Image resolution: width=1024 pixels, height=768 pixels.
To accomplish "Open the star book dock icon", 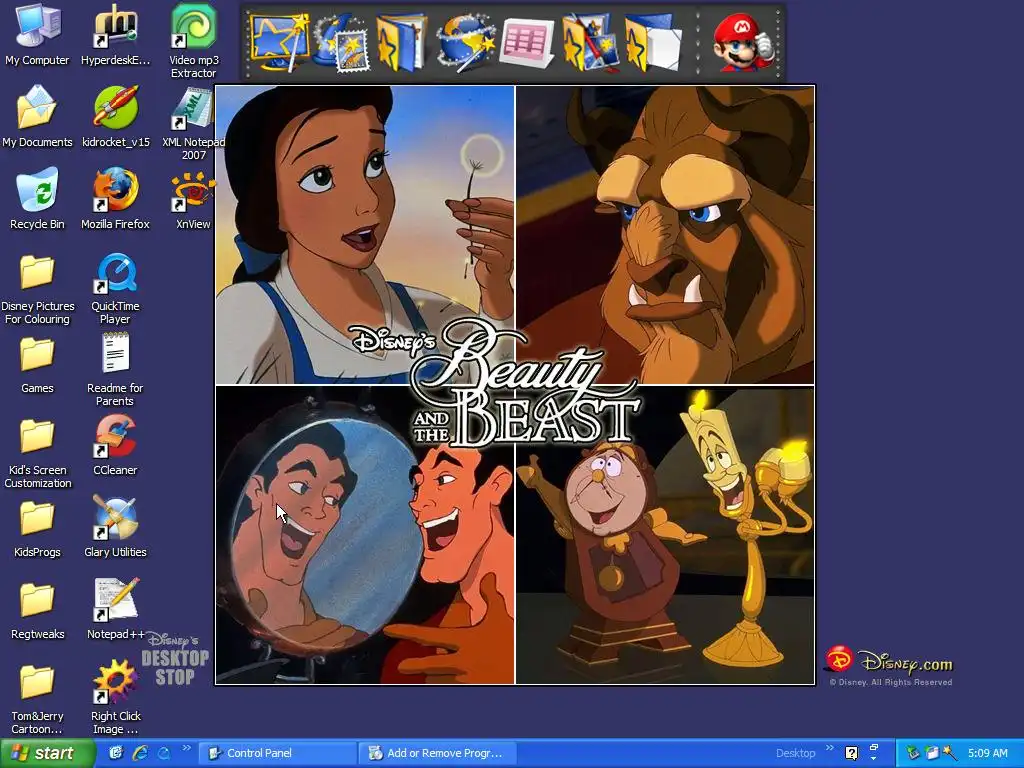I will 401,42.
